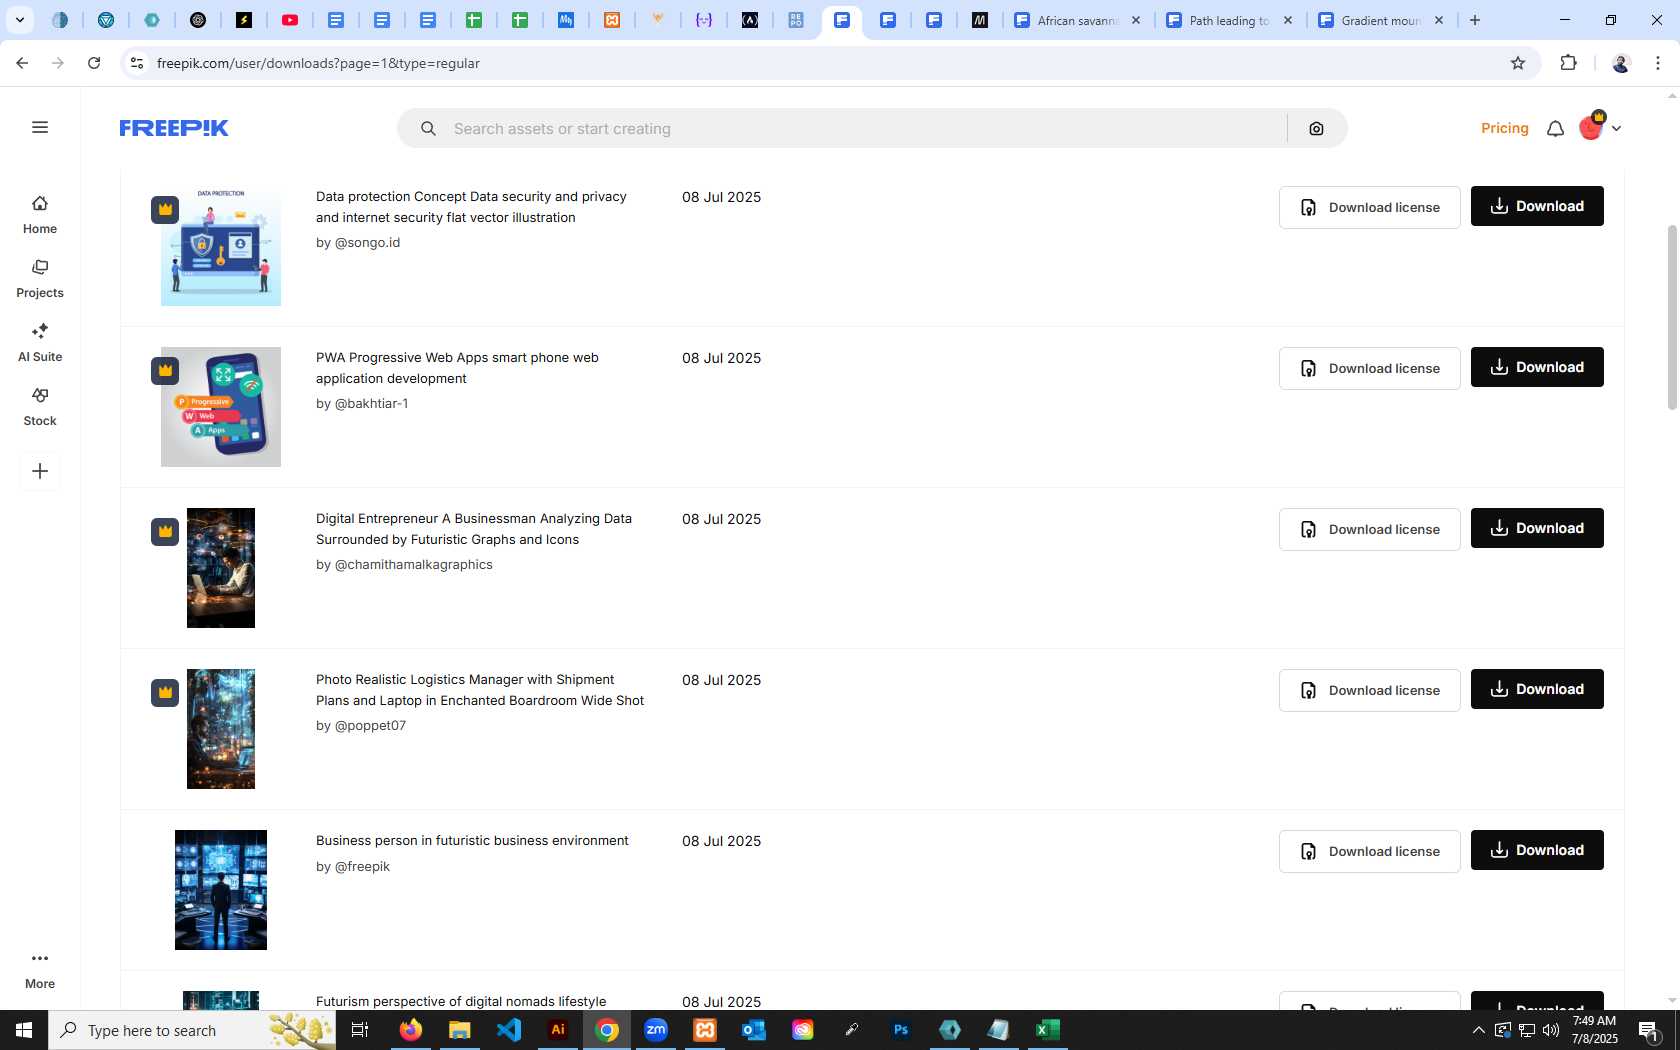Expand the tab search dropdown
The height and width of the screenshot is (1050, 1680).
(x=19, y=20)
